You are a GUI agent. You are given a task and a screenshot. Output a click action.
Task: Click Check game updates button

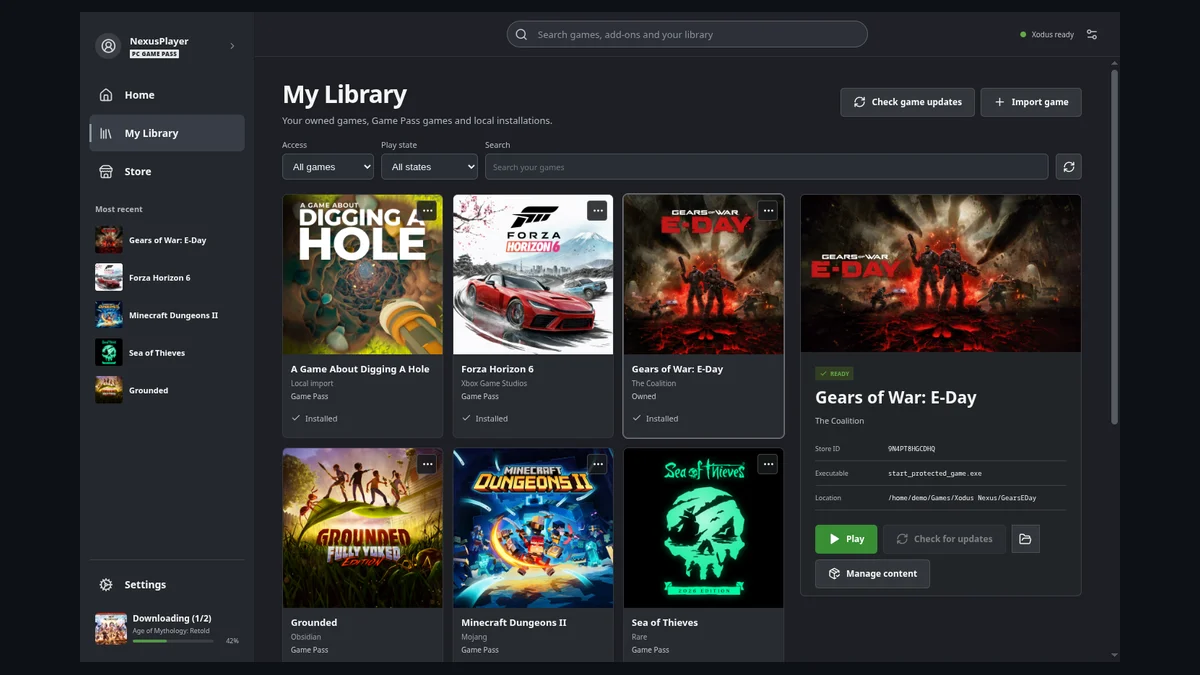[907, 102]
